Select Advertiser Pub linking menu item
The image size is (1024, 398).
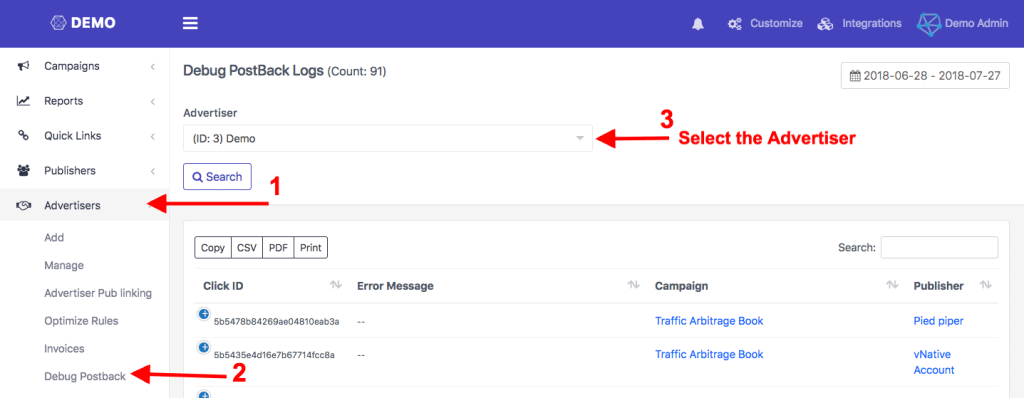point(98,293)
